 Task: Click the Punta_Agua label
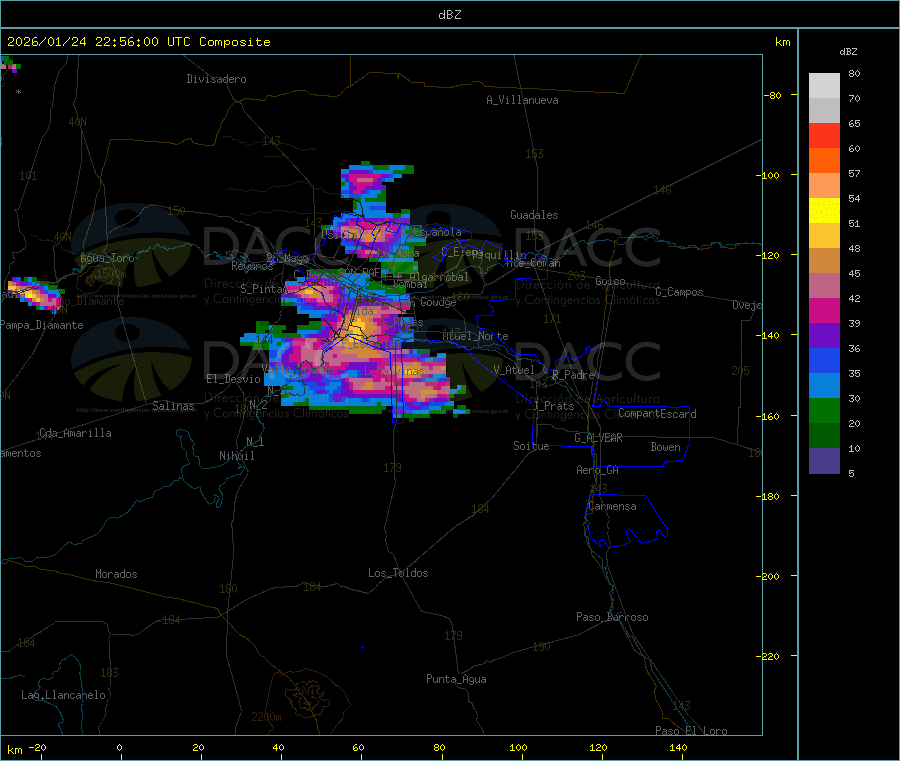click(x=456, y=679)
